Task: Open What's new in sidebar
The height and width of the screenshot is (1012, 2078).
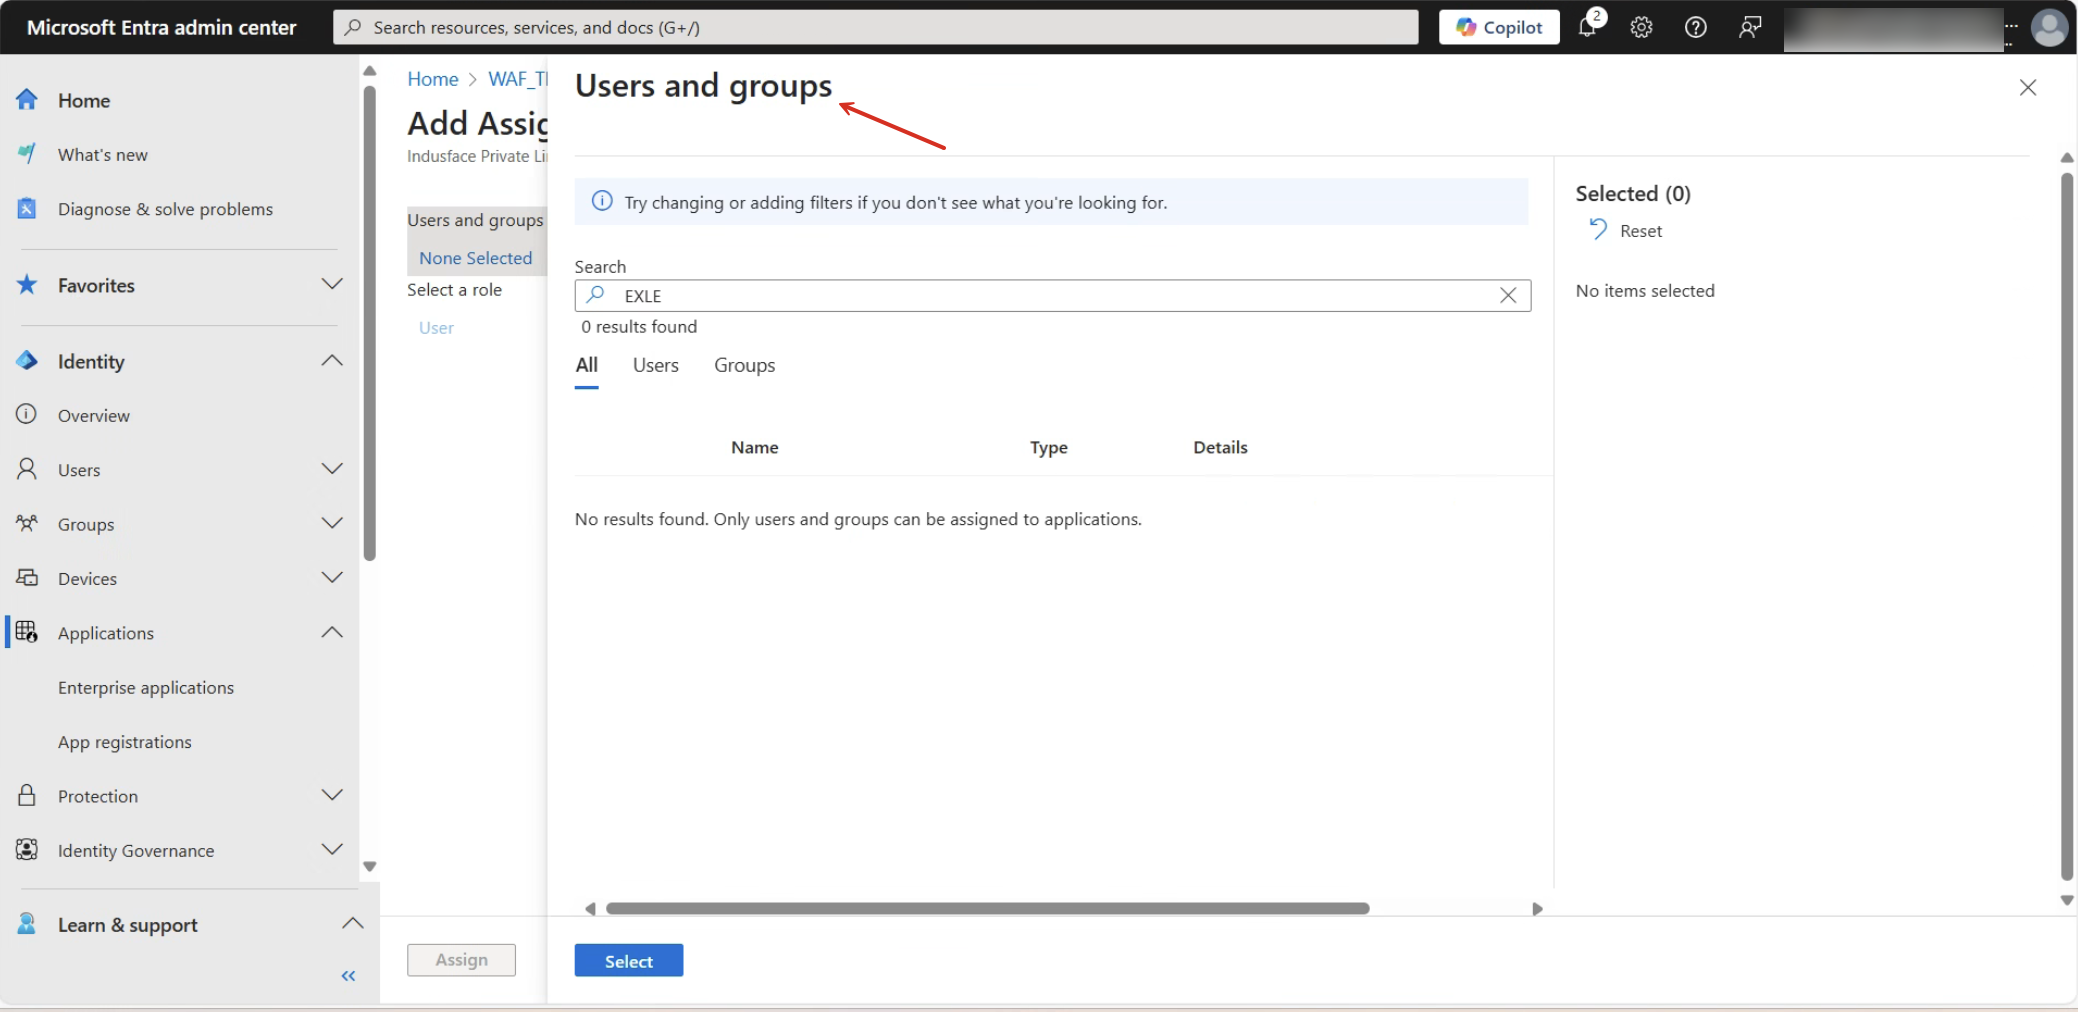Action: [x=103, y=155]
